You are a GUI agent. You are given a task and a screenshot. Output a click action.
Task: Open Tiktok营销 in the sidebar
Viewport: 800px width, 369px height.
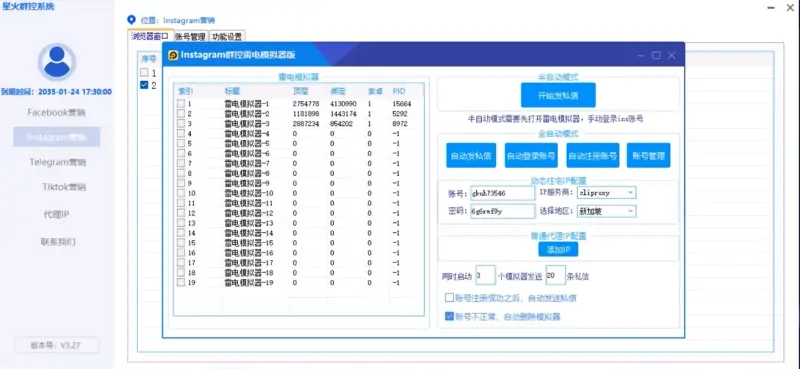pyautogui.click(x=64, y=187)
